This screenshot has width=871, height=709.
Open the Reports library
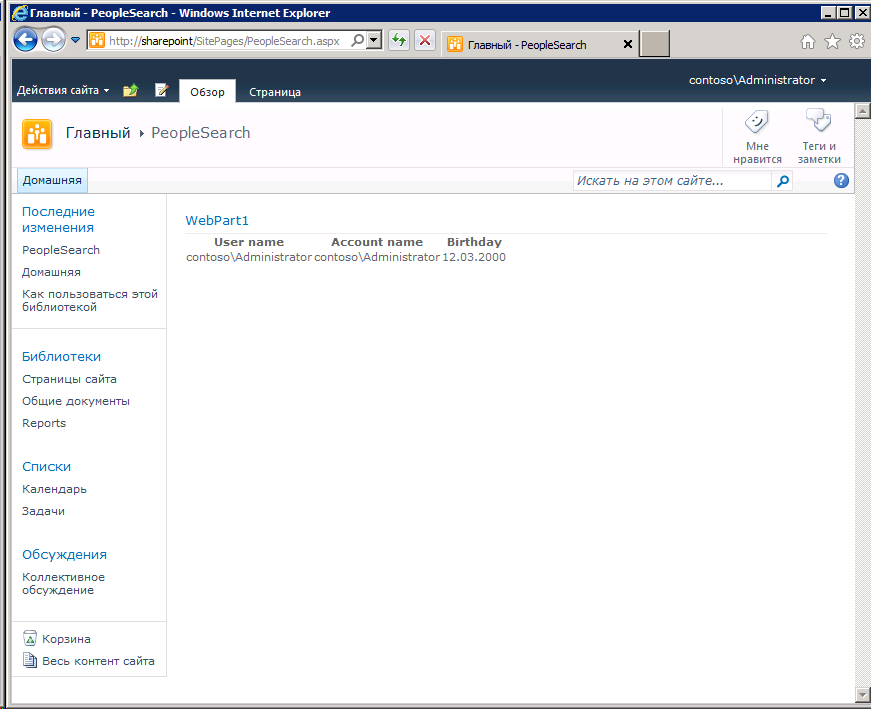point(44,423)
